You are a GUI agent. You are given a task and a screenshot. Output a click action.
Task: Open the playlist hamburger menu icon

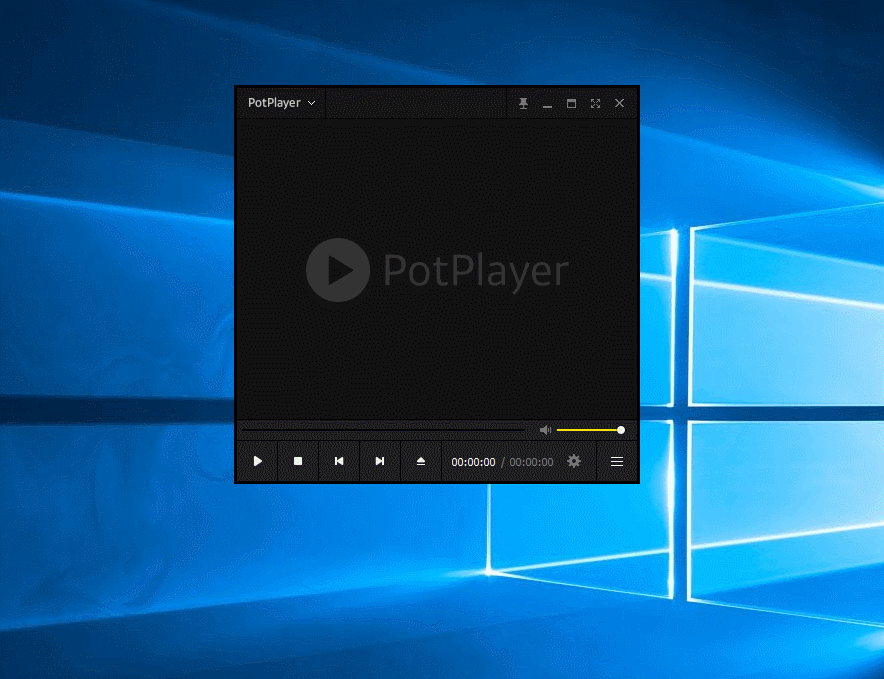617,462
